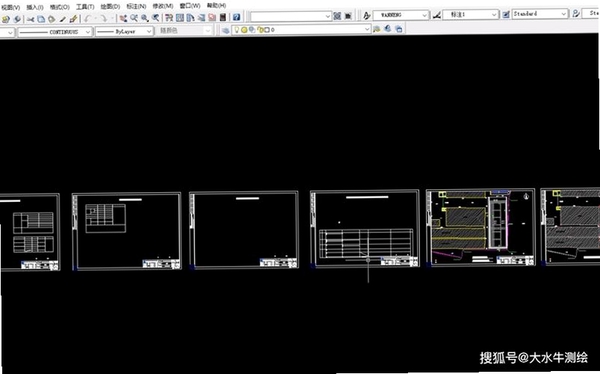The image size is (600, 374).
Task: Open the 标注(N) menu
Action: pos(136,7)
